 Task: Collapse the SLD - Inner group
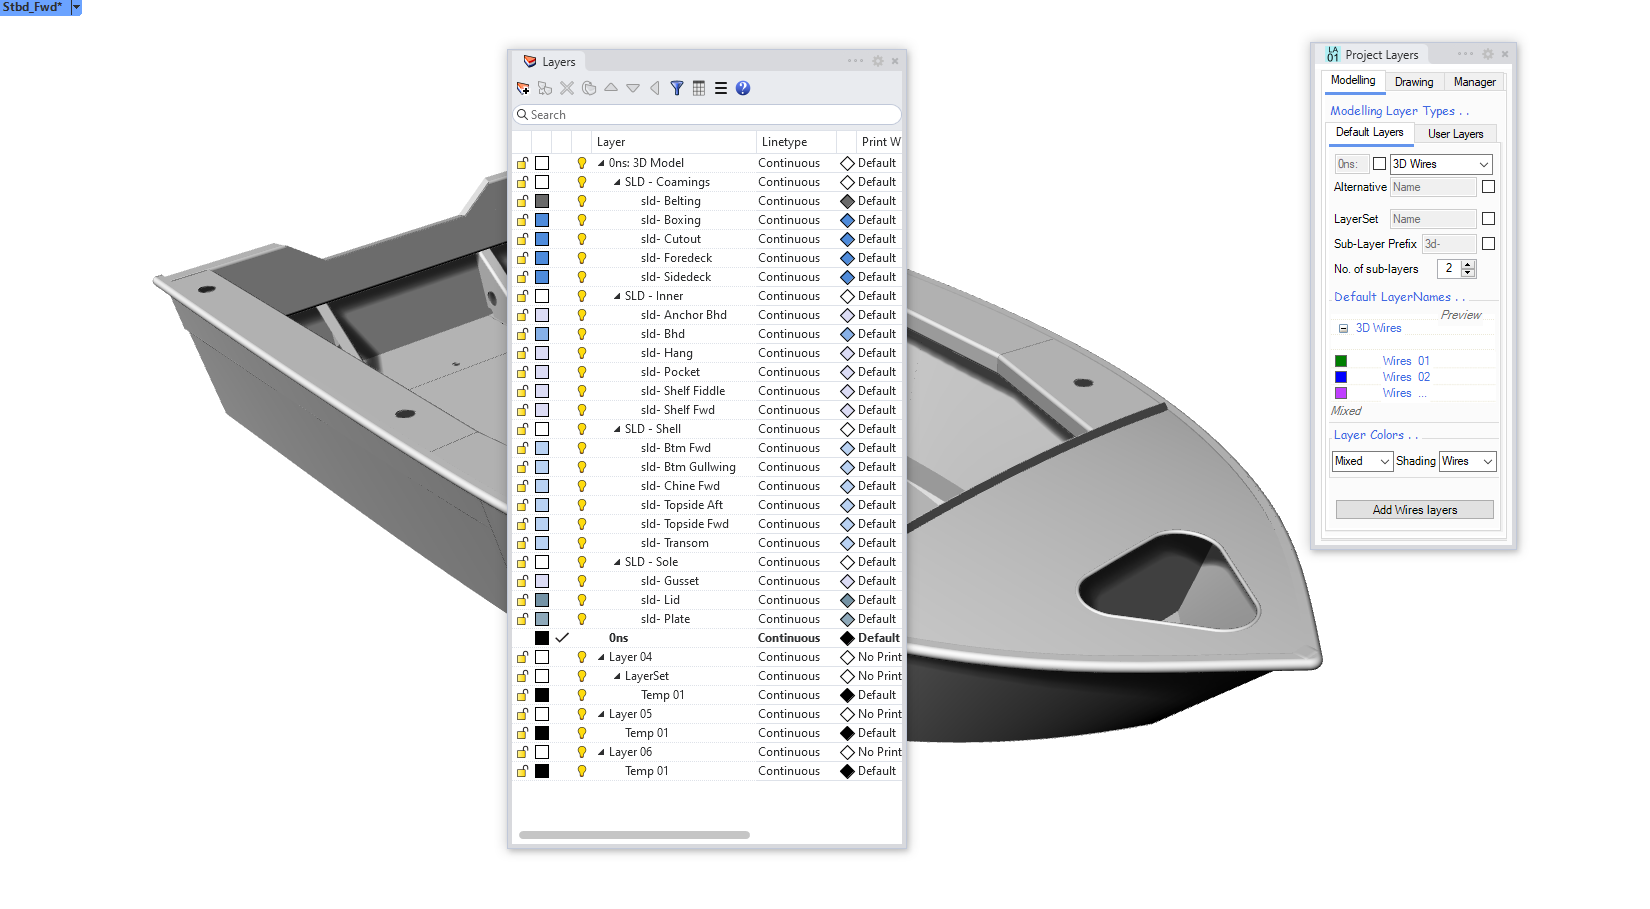click(617, 296)
